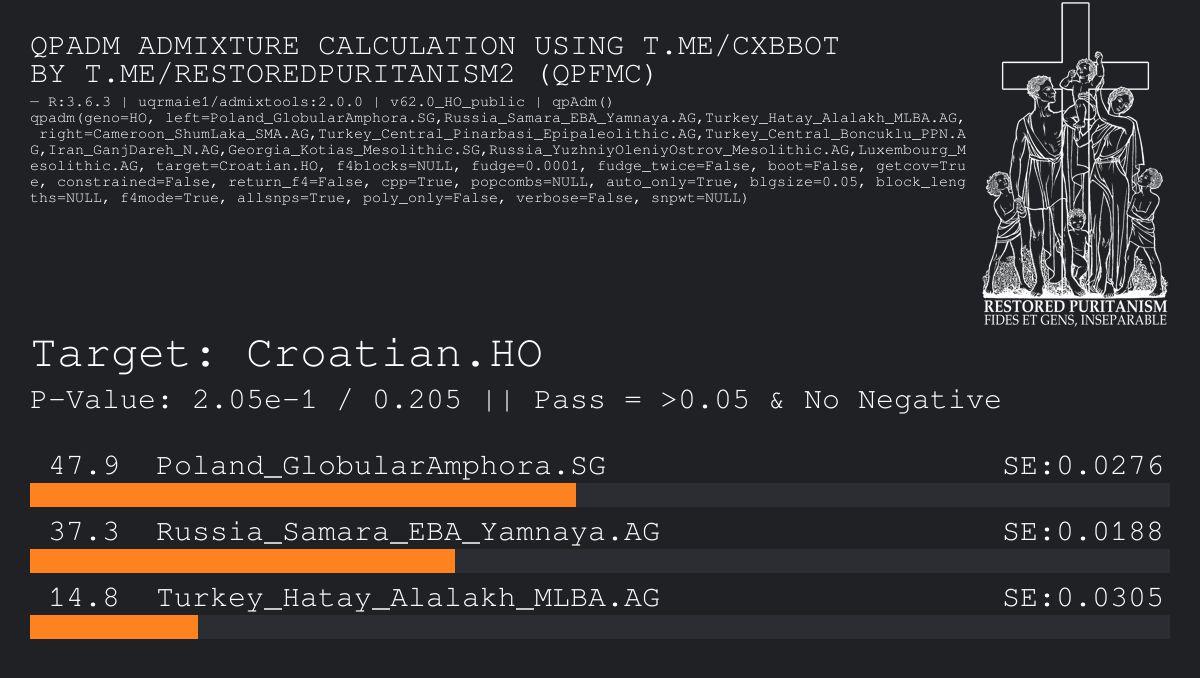Click the orange Yamnaya proportion bar
Viewport: 1200px width, 678px height.
click(x=242, y=561)
